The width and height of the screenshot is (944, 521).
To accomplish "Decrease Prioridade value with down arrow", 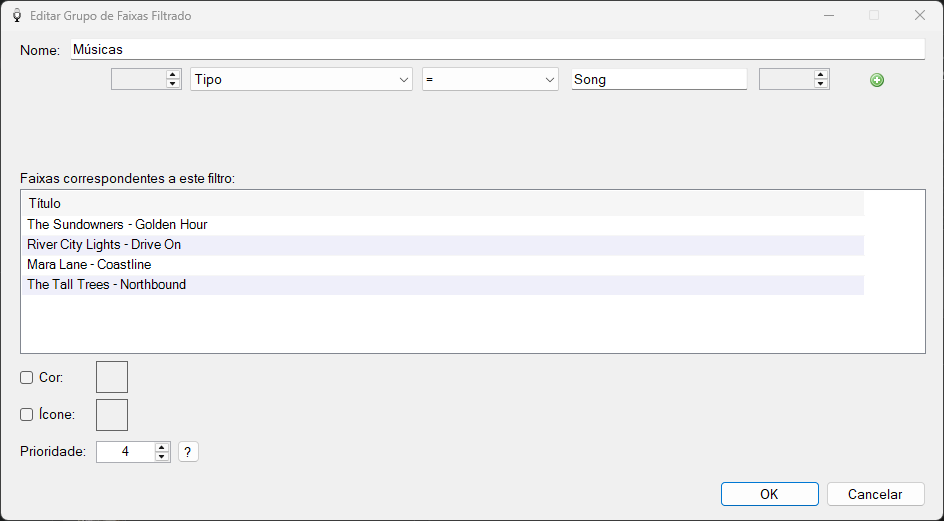I will [161, 457].
